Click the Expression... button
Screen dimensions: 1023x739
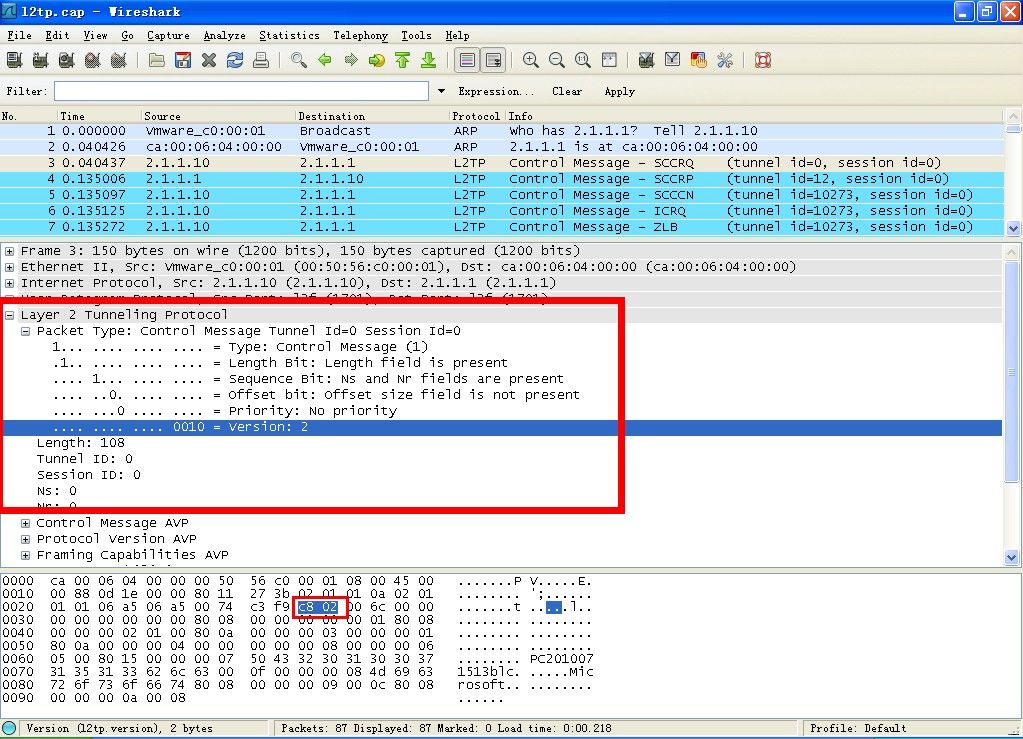[x=489, y=91]
